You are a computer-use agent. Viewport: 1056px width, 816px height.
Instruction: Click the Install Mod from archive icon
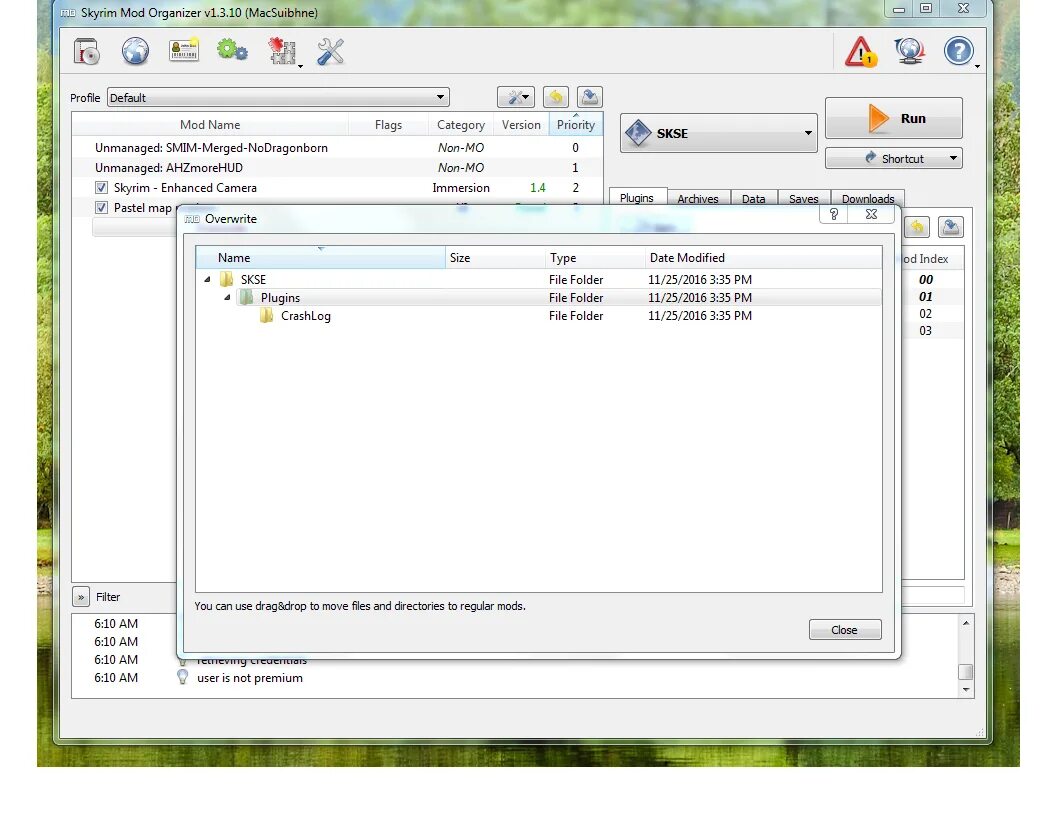[87, 51]
